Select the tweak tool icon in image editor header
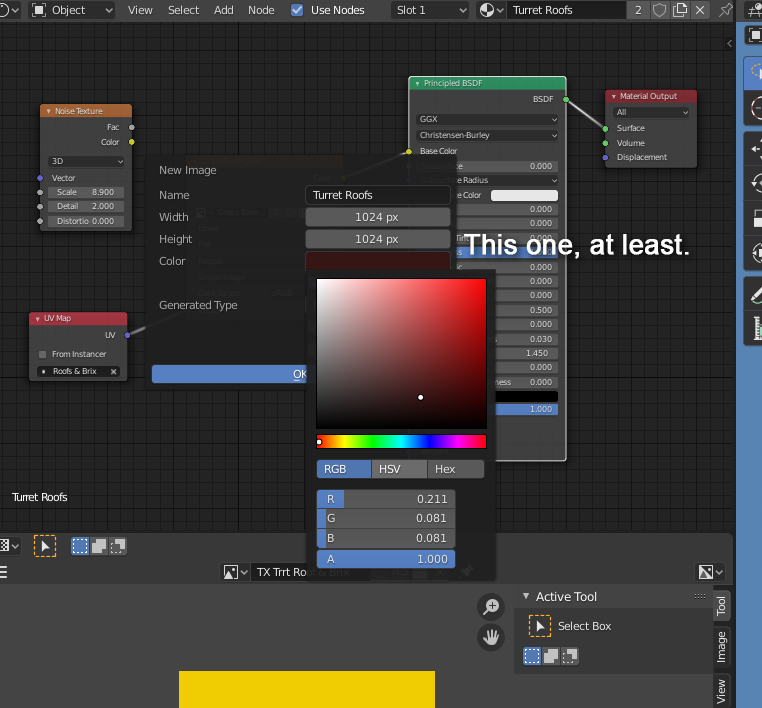 pos(45,546)
